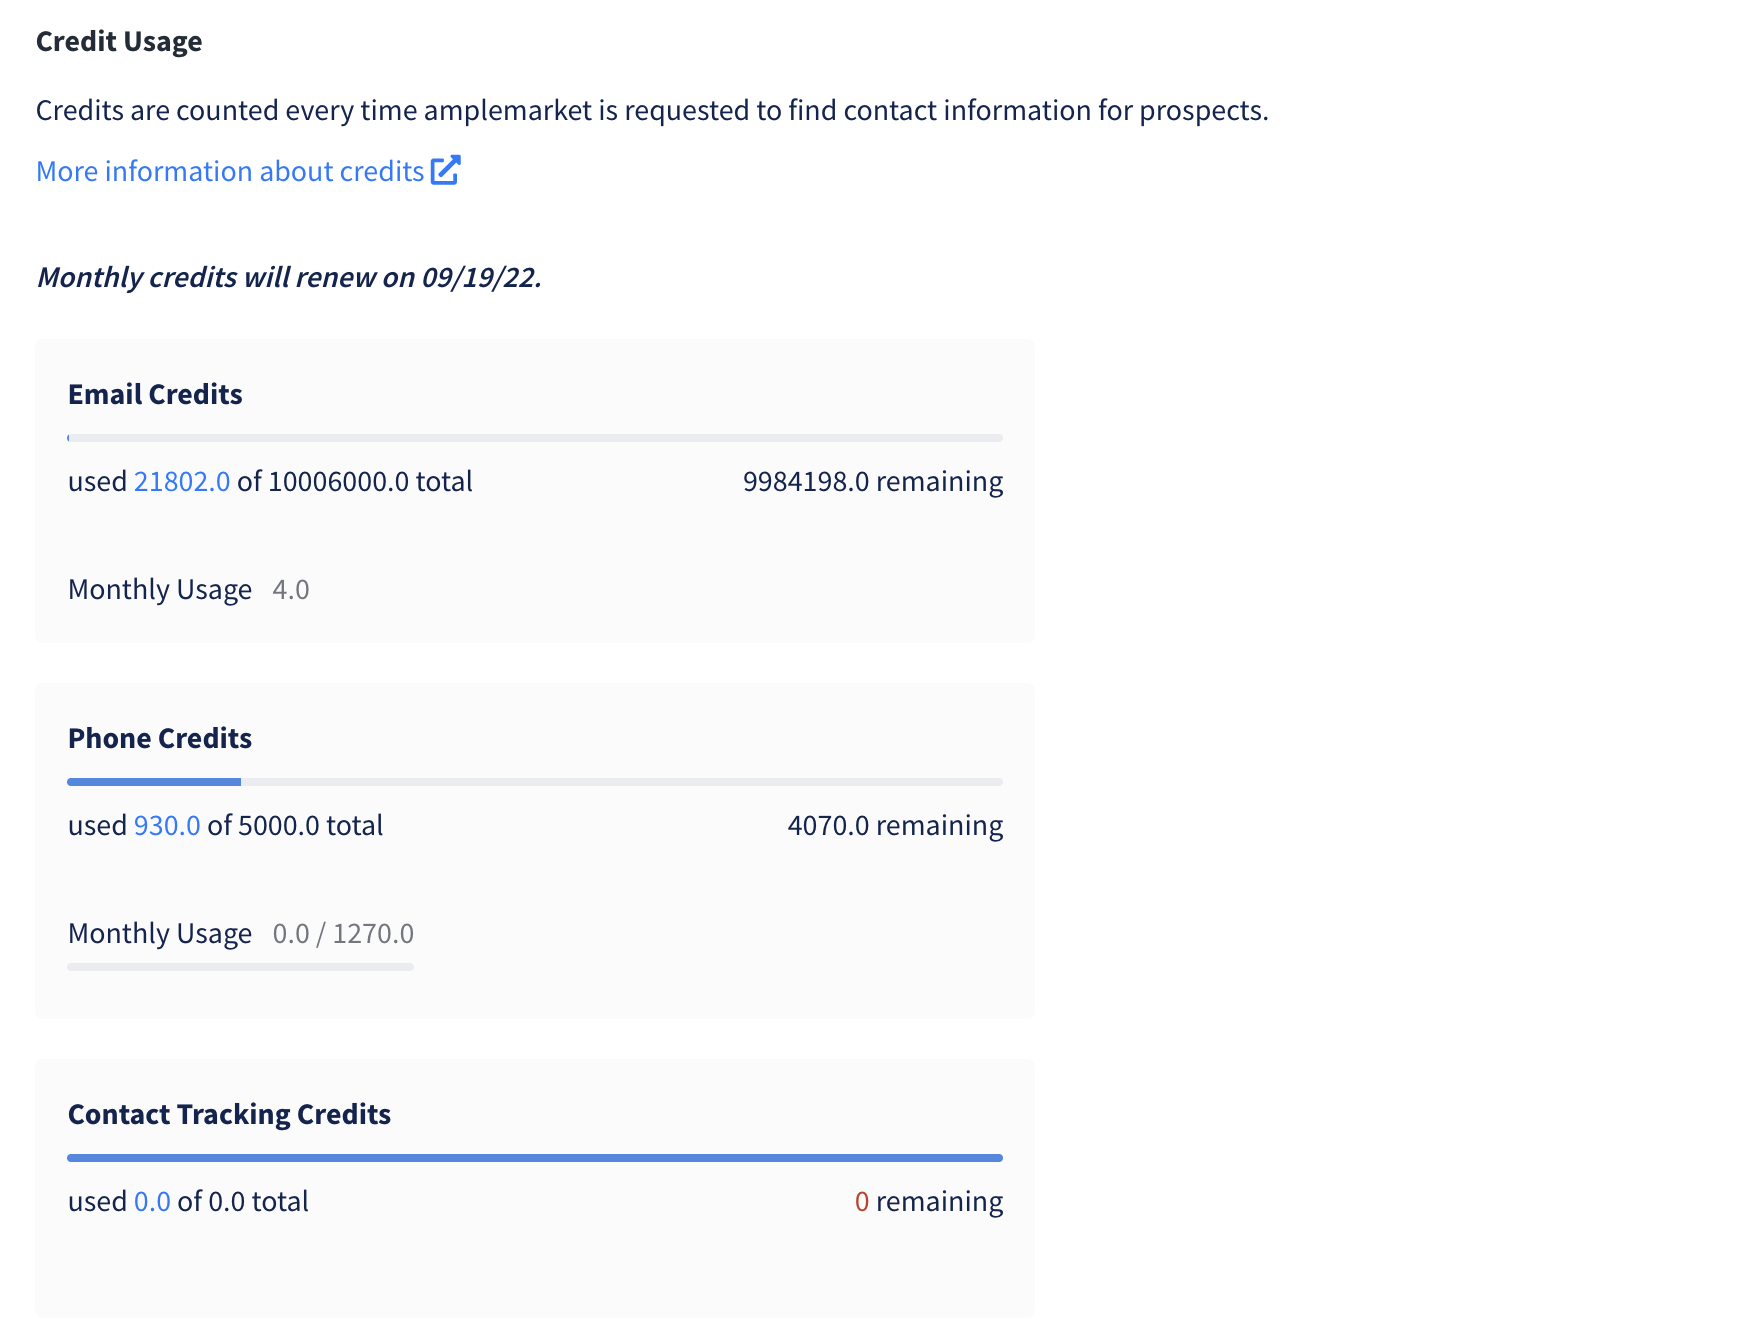Click the Contact Tracking Credits card title

229,1114
